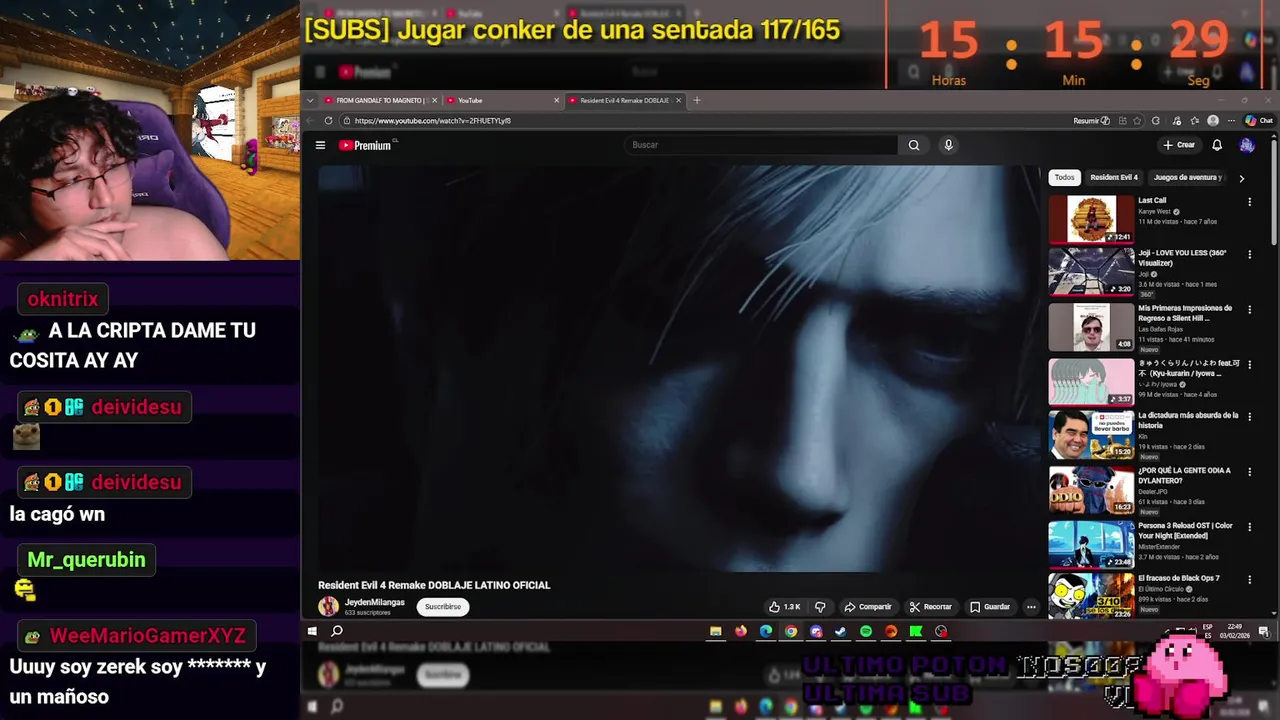The width and height of the screenshot is (1280, 720).
Task: Open the browser settings ellipsis menu
Action: 1231,121
